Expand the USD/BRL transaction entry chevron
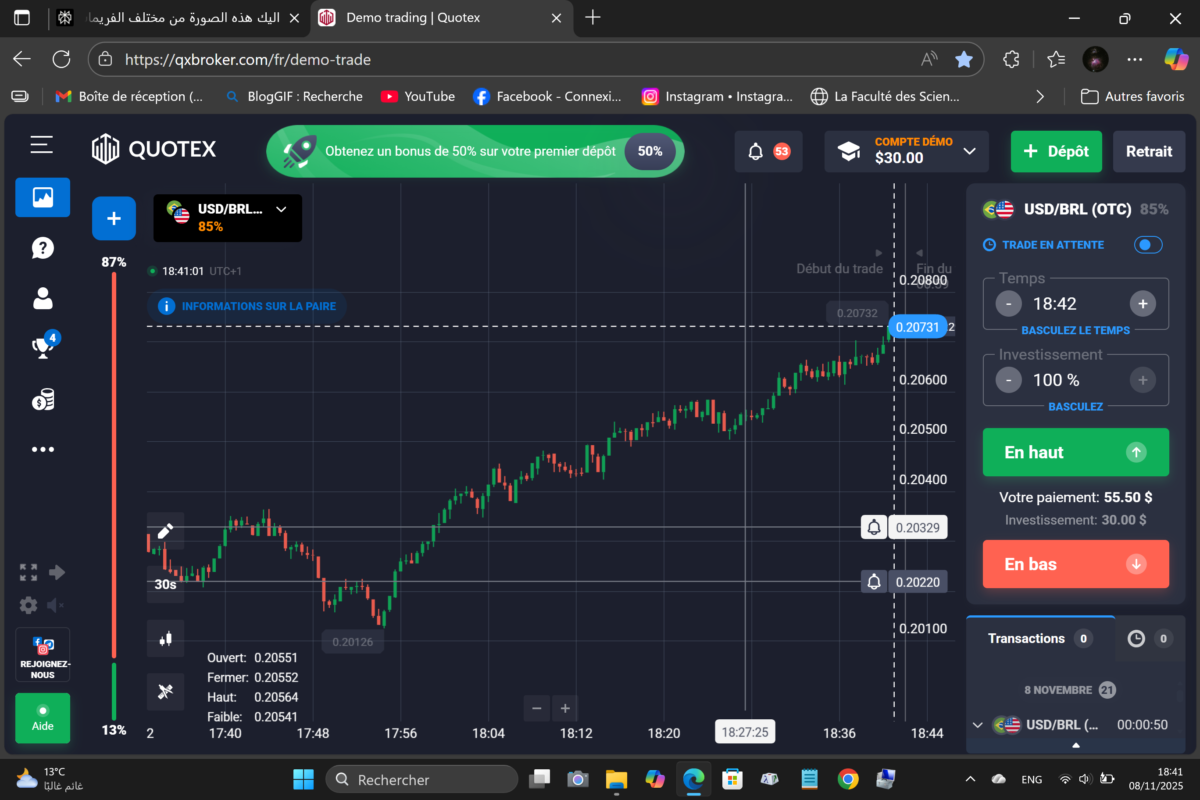 977,724
